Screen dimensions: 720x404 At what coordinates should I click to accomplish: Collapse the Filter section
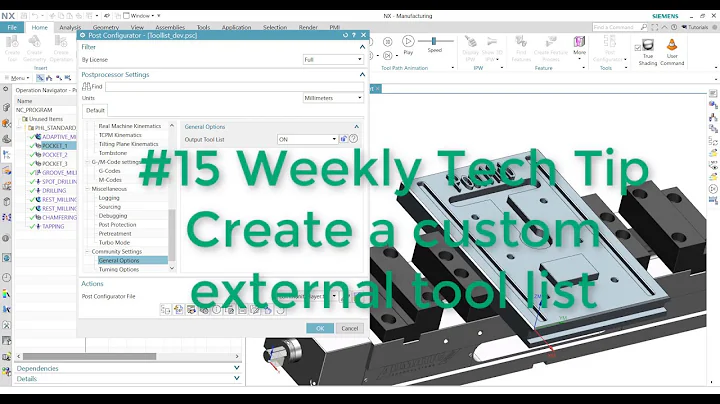tap(362, 47)
